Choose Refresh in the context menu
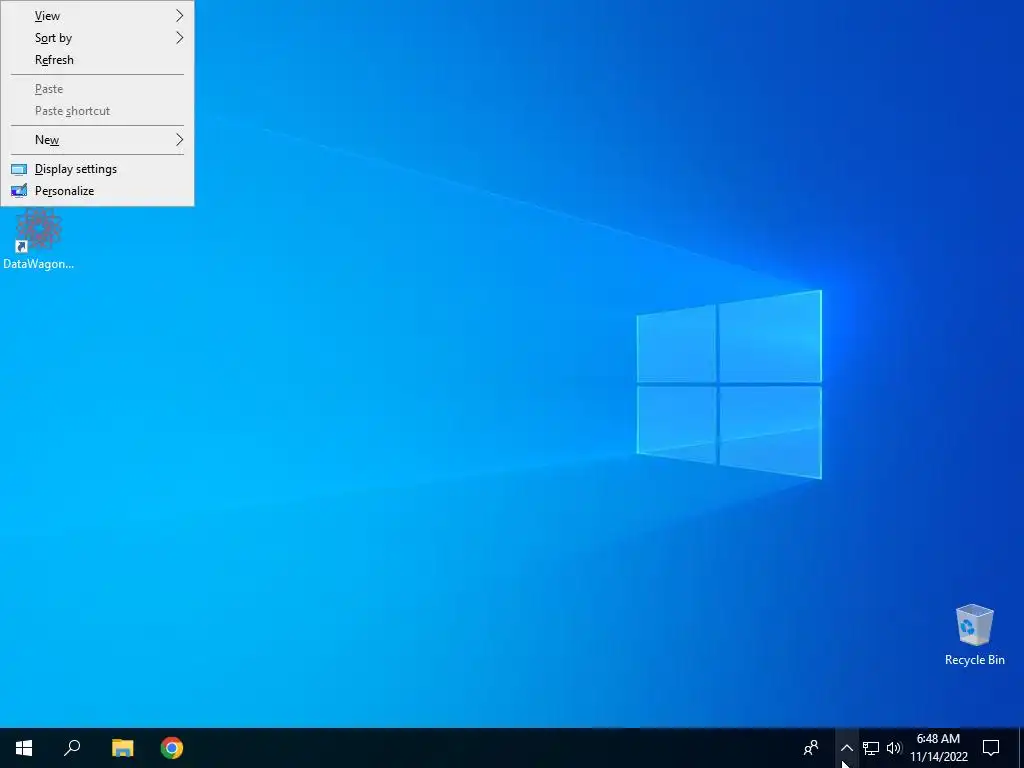 97,60
